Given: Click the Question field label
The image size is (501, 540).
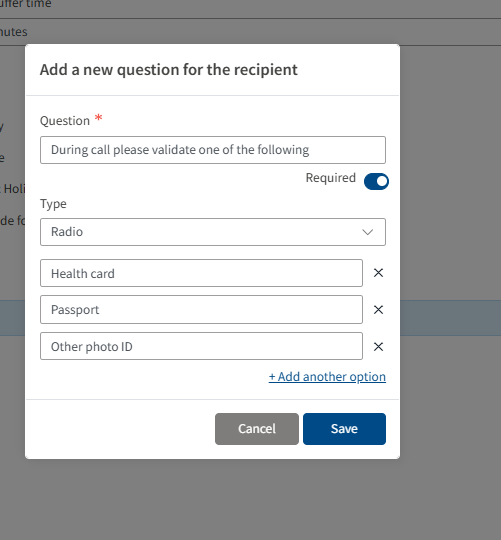Looking at the screenshot, I should pyautogui.click(x=65, y=121).
